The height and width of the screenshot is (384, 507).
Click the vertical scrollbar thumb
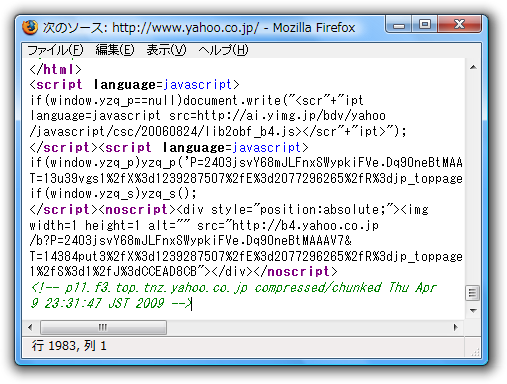point(473,293)
